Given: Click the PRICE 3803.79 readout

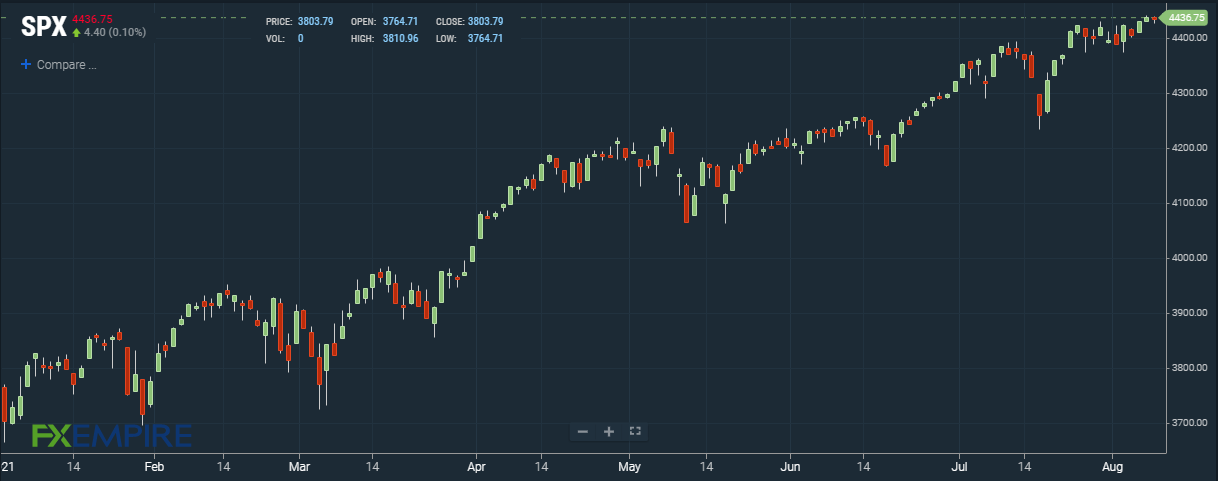Looking at the screenshot, I should [x=299, y=21].
